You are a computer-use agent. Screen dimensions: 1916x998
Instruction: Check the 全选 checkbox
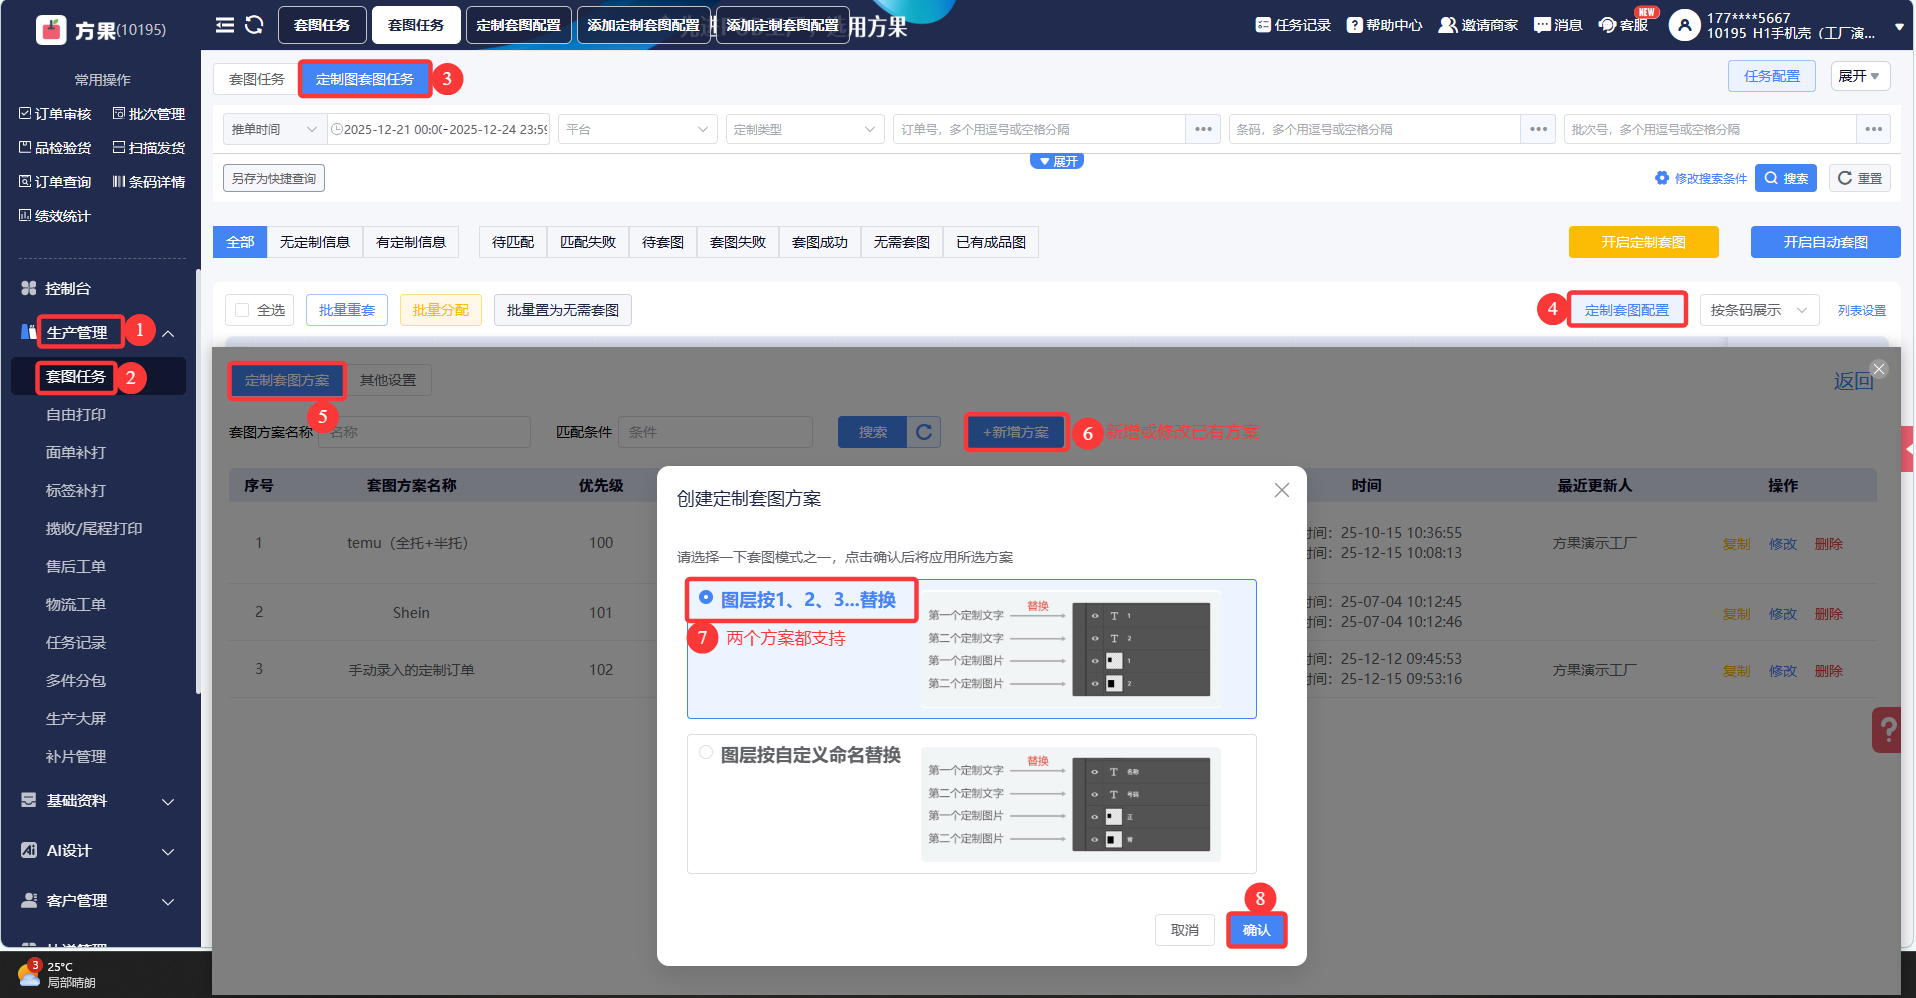242,310
